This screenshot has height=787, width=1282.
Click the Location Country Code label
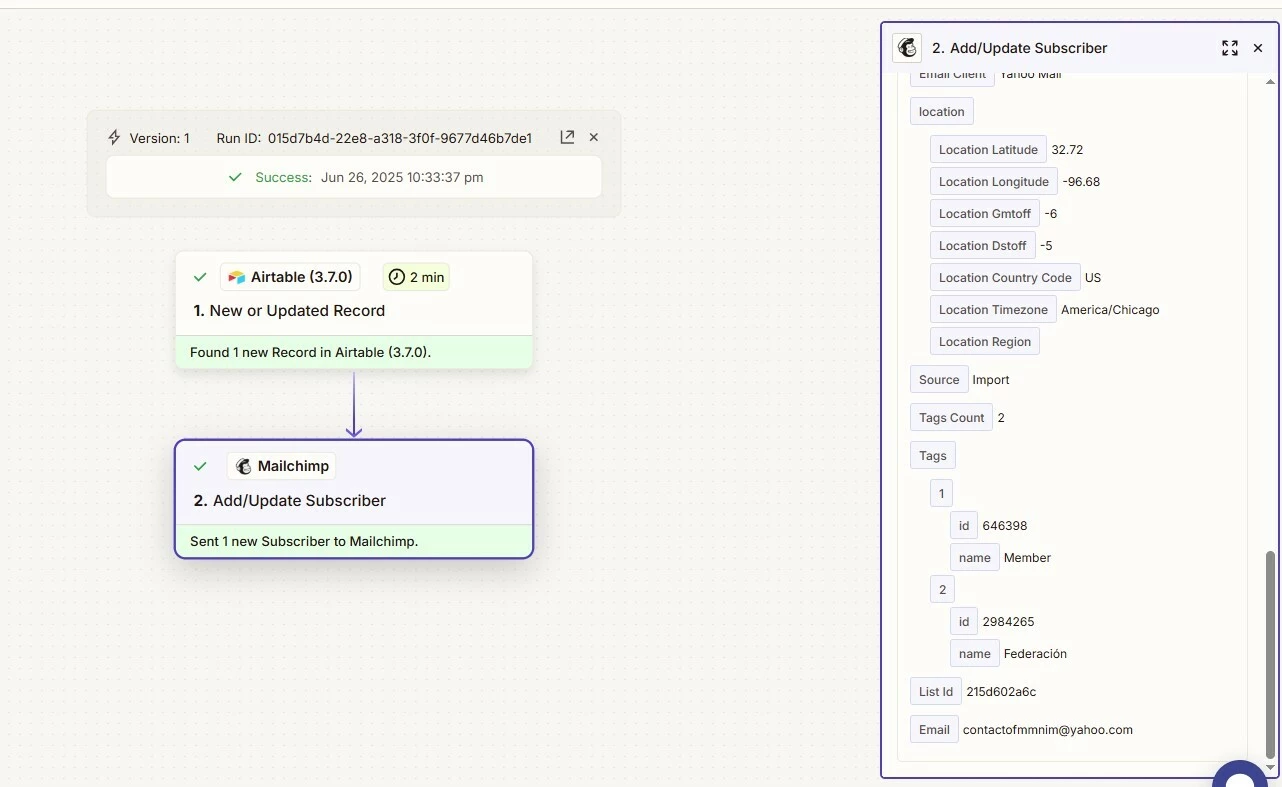coord(1005,277)
